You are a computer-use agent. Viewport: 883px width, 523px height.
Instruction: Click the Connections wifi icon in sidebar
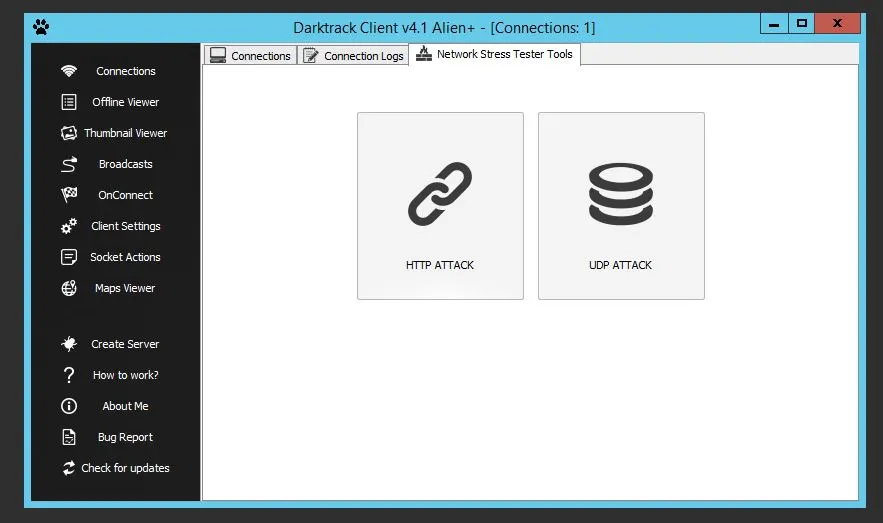click(69, 71)
